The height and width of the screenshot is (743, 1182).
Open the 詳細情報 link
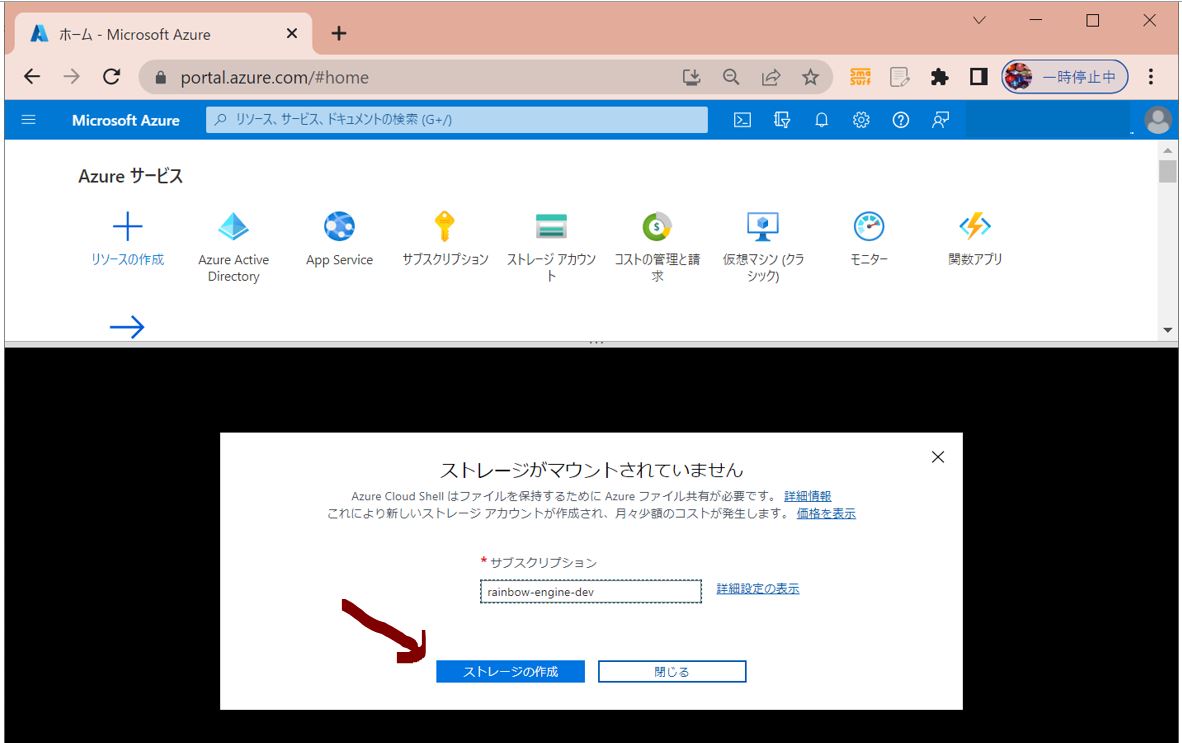807,496
